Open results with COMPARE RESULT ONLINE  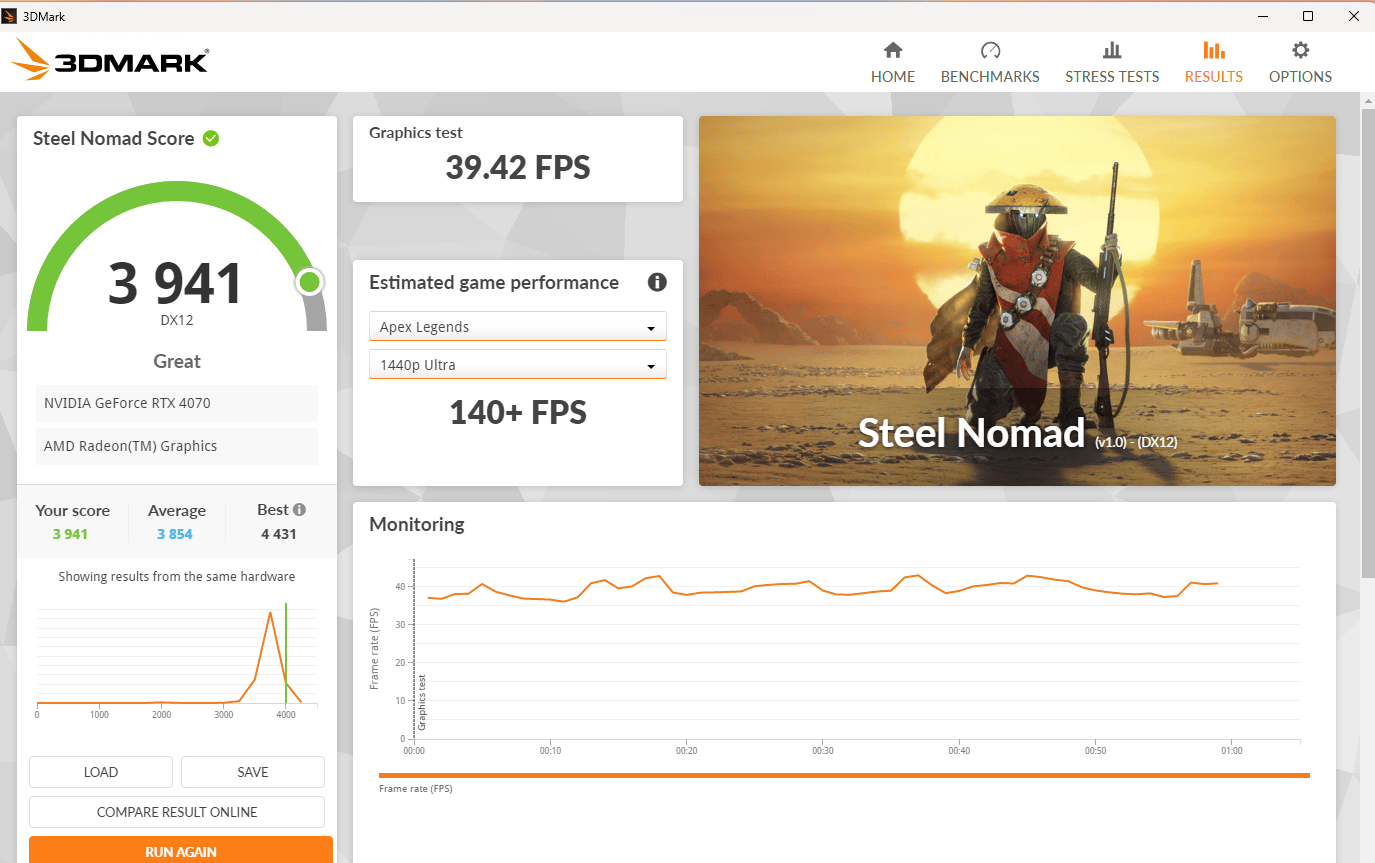[x=176, y=811]
